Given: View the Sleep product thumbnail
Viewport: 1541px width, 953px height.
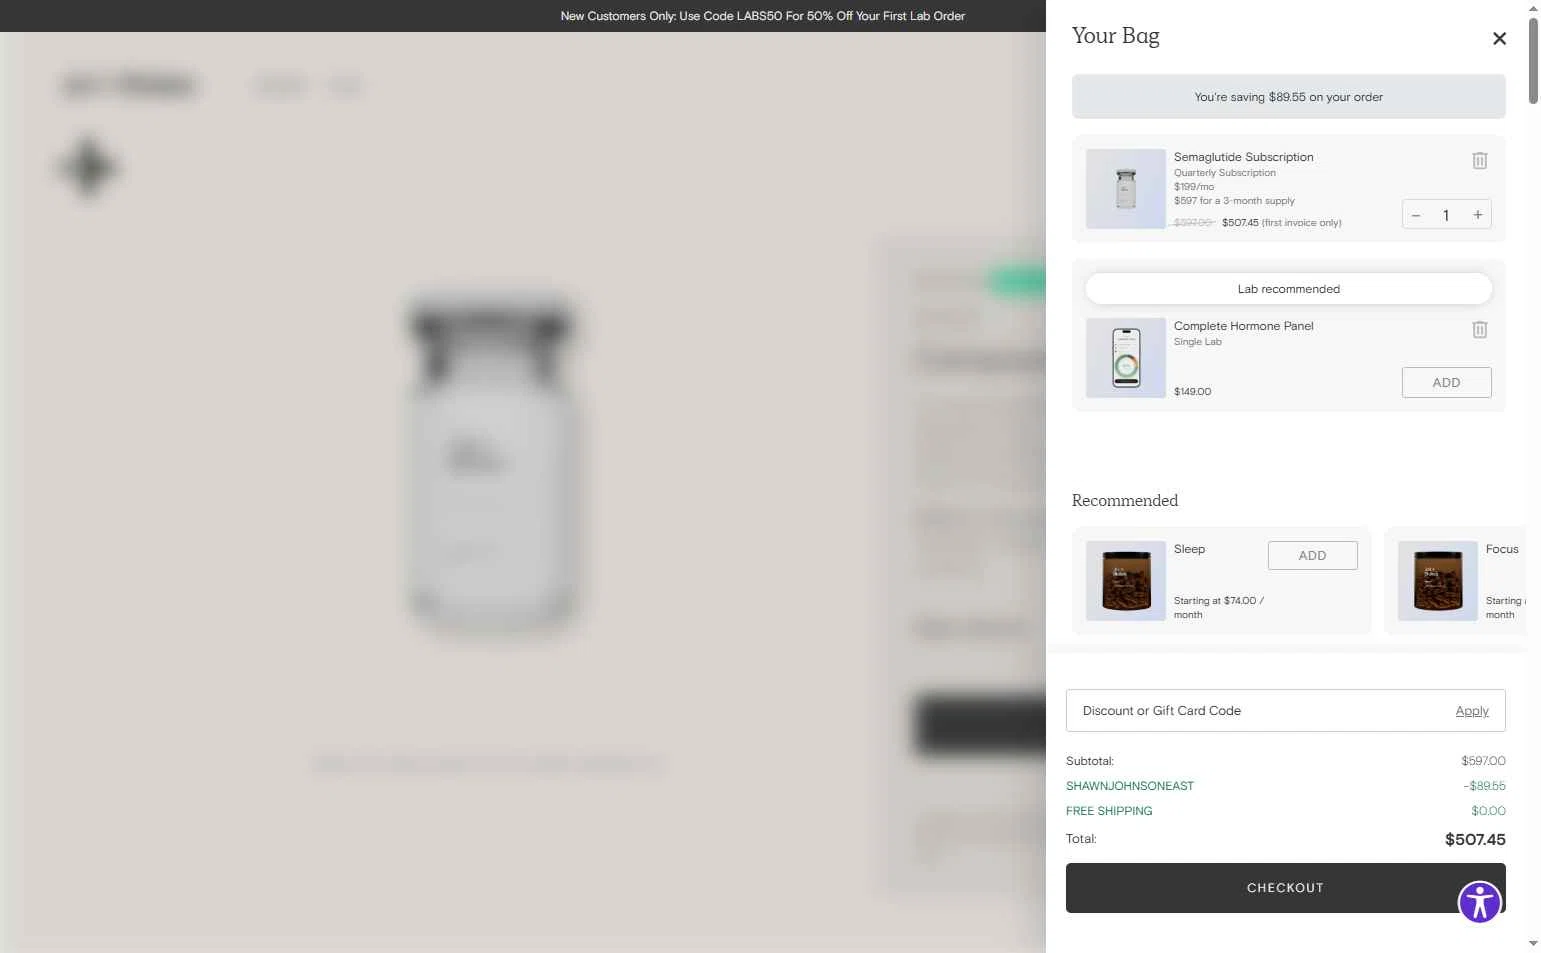Looking at the screenshot, I should click(1126, 581).
